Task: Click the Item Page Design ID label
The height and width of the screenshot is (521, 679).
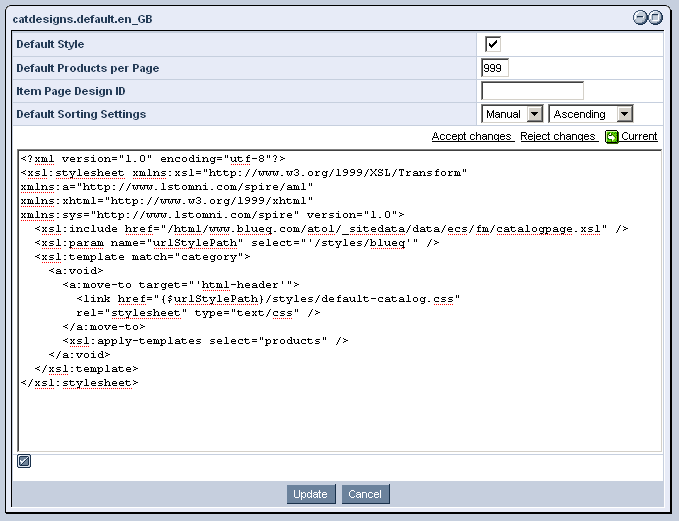Action: (71, 91)
